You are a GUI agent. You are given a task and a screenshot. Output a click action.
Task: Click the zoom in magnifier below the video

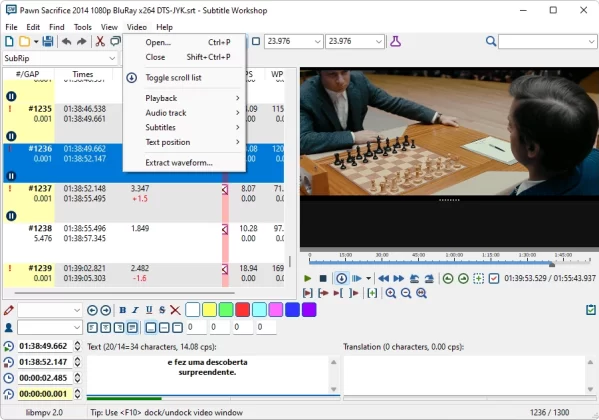point(390,293)
